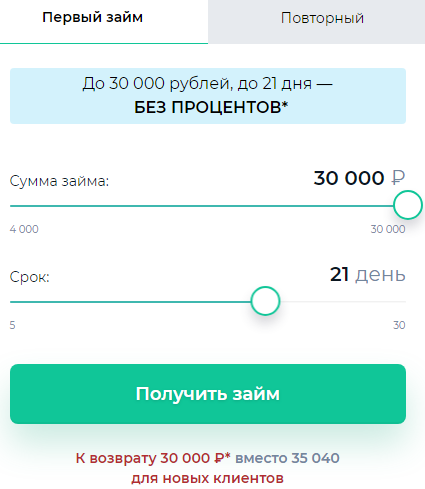Click the ruble sign next to loan amount

[x=398, y=178]
